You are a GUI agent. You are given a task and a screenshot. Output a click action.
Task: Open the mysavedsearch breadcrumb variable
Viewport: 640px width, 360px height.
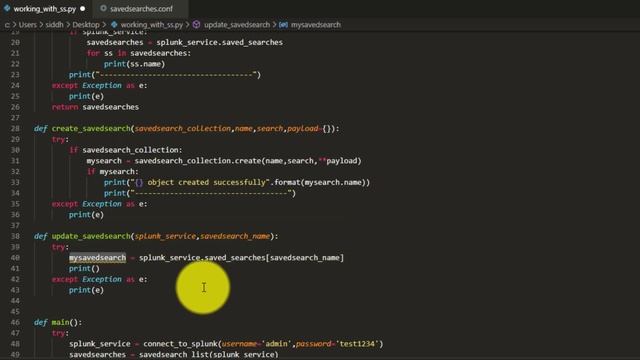point(316,25)
